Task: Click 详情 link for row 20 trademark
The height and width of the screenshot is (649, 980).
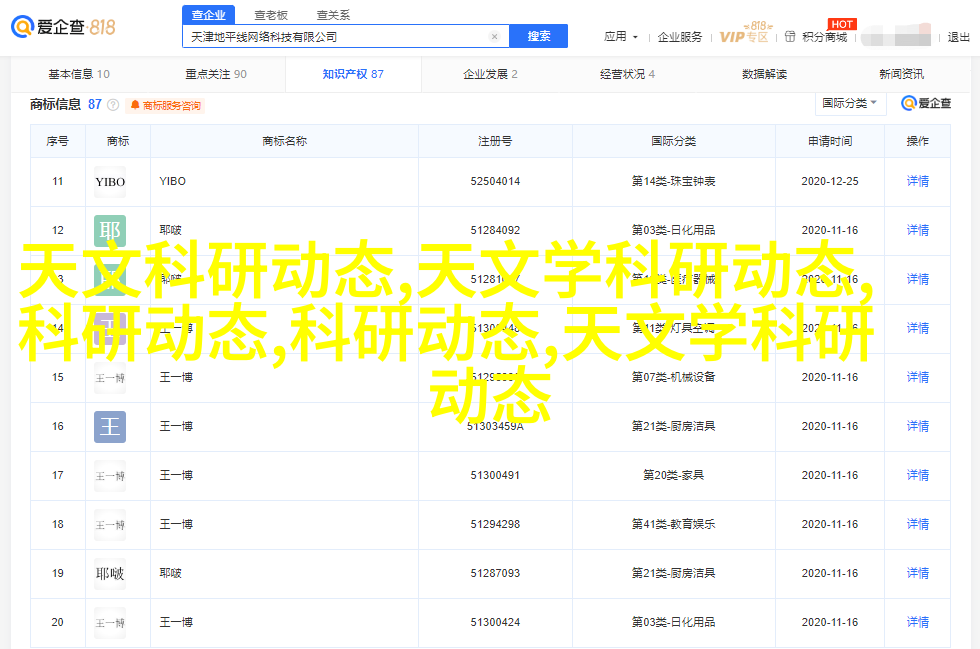Action: (x=917, y=623)
